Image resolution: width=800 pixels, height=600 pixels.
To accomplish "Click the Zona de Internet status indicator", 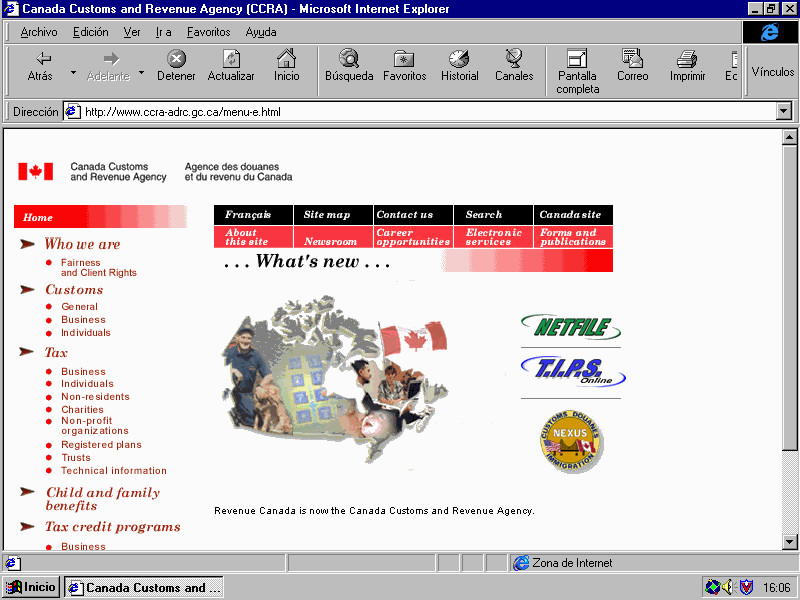I will point(563,563).
